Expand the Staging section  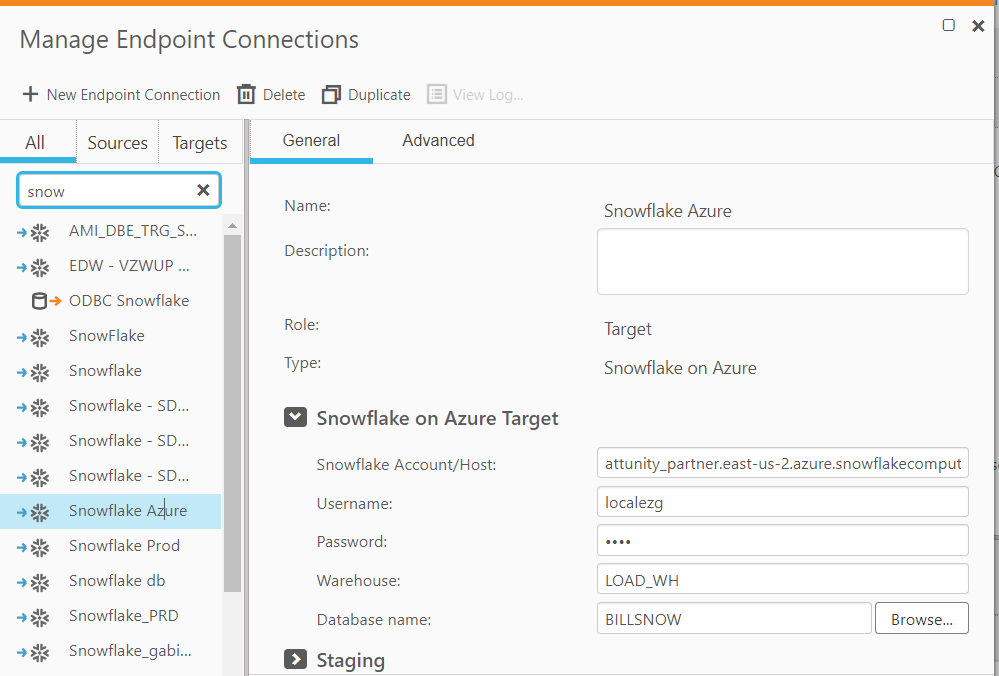click(x=295, y=659)
